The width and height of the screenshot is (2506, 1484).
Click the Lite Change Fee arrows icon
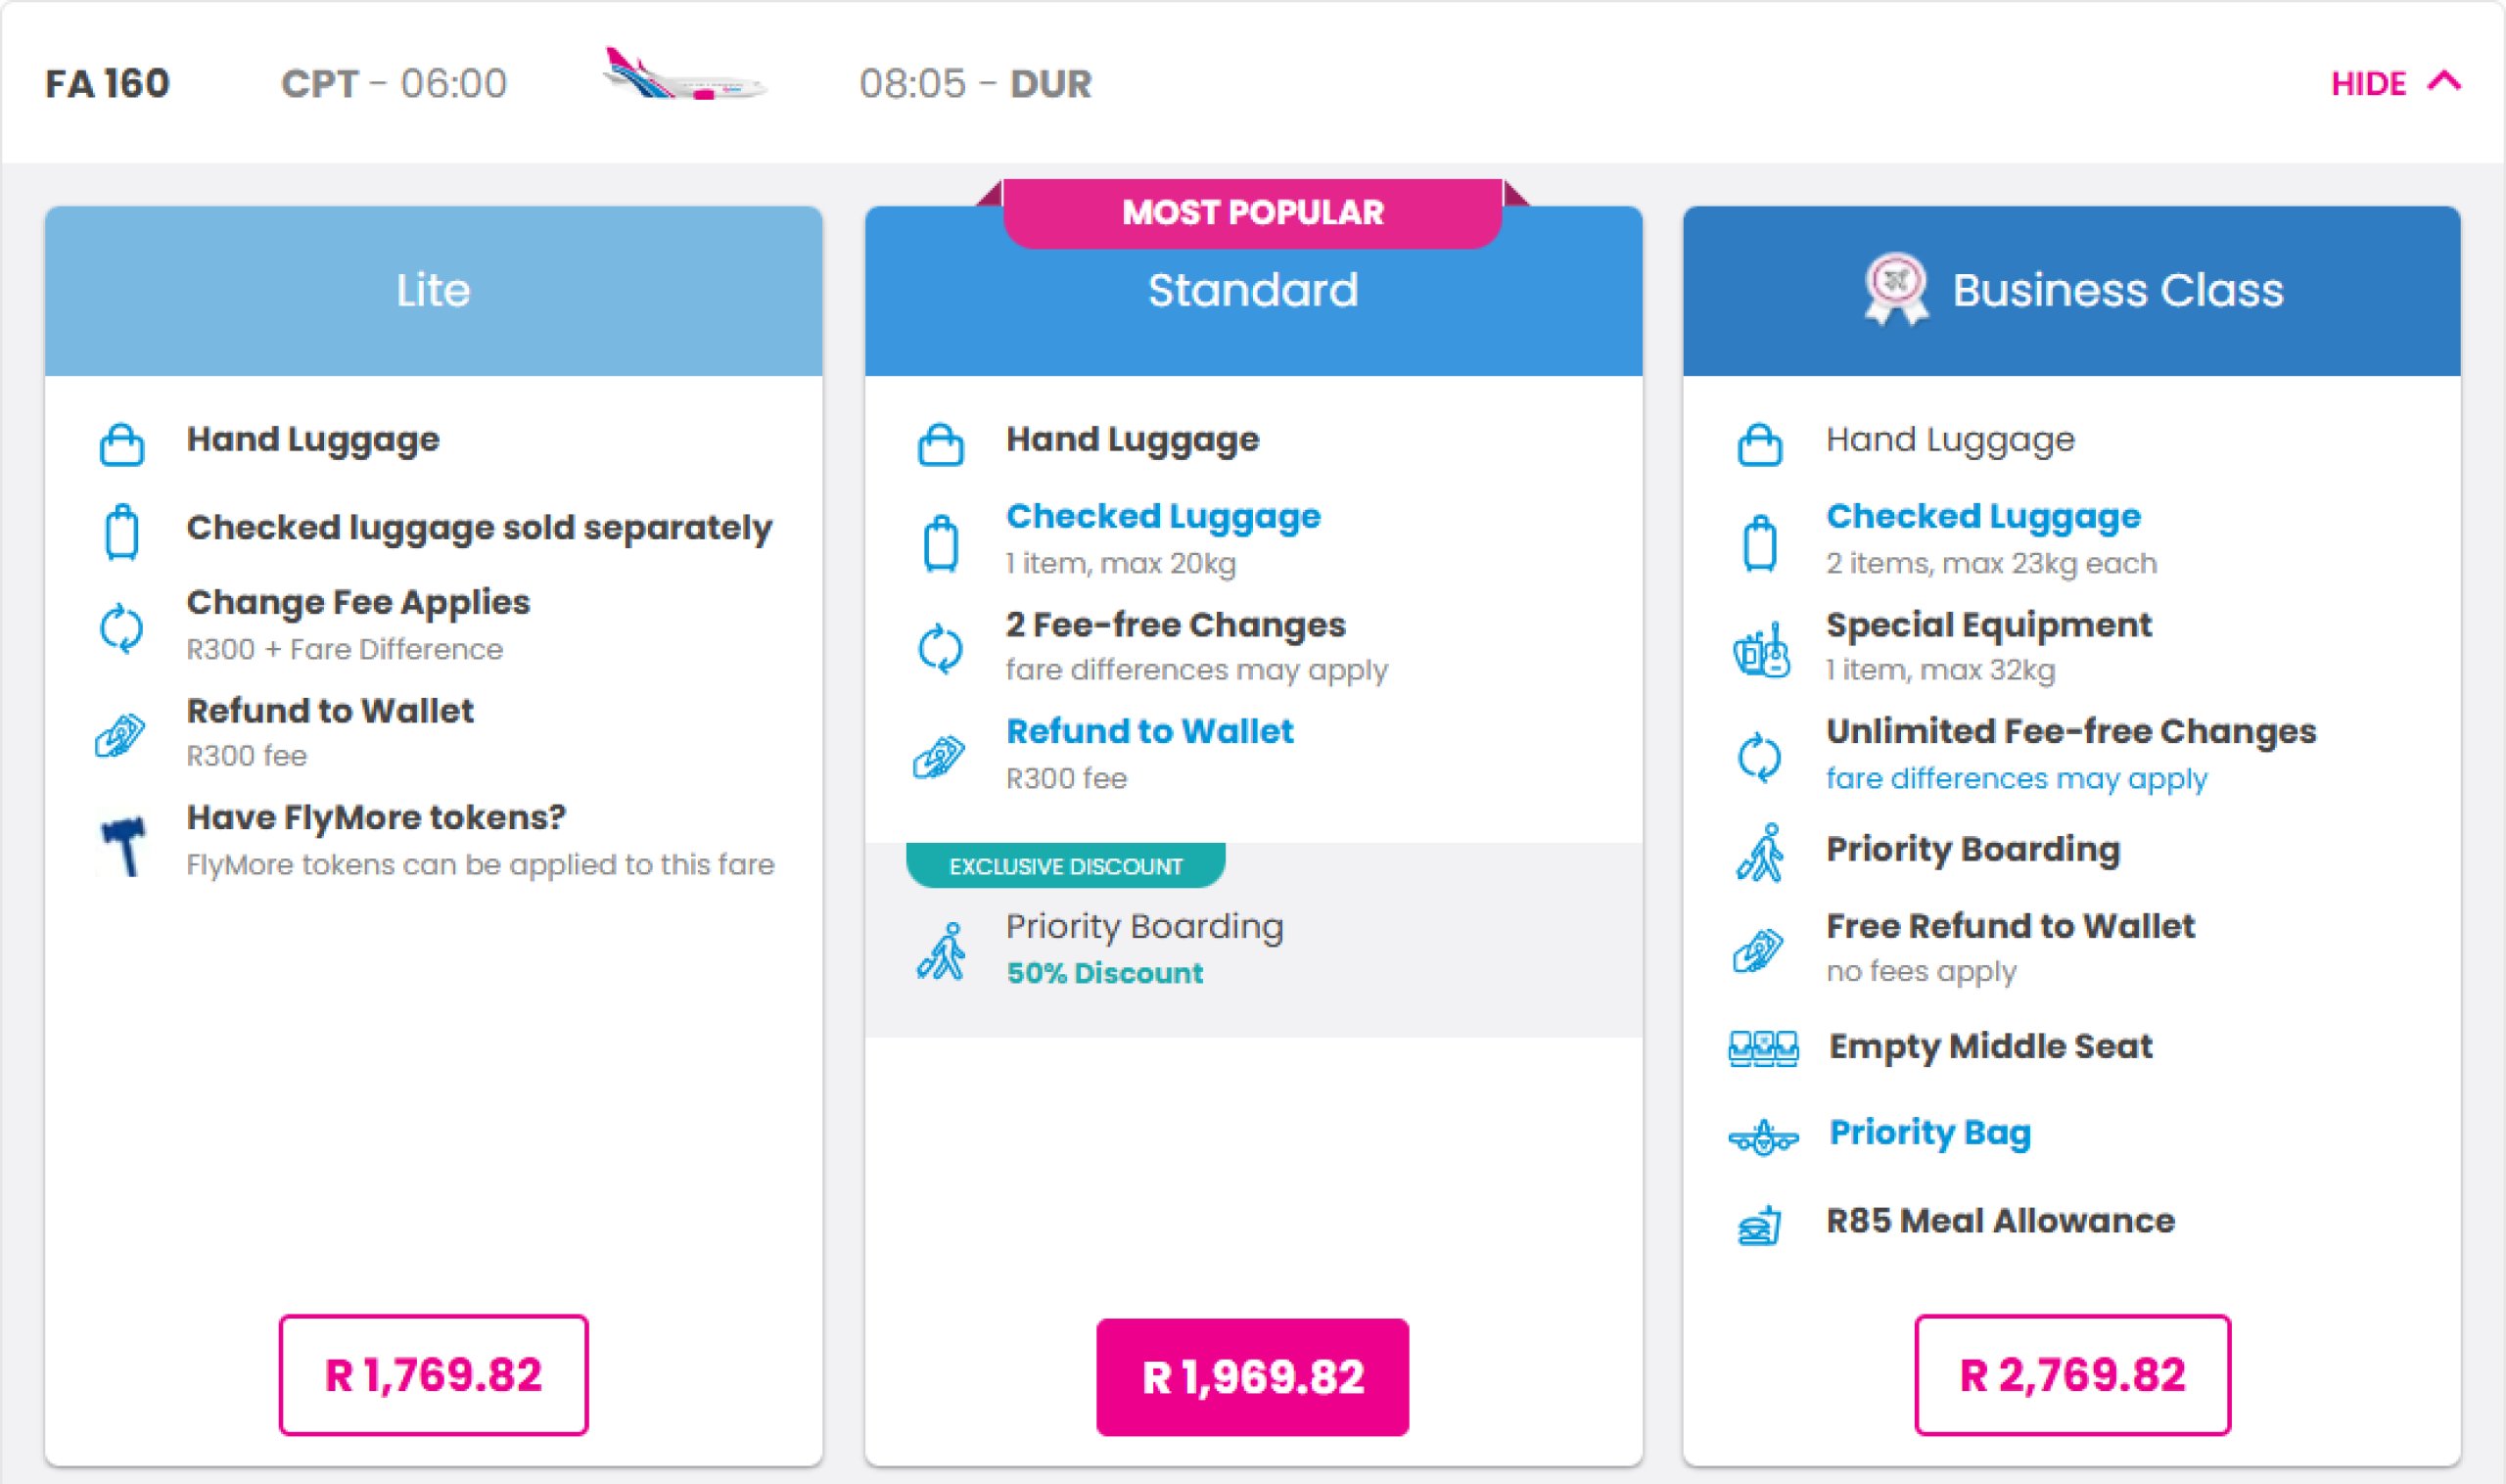click(122, 628)
